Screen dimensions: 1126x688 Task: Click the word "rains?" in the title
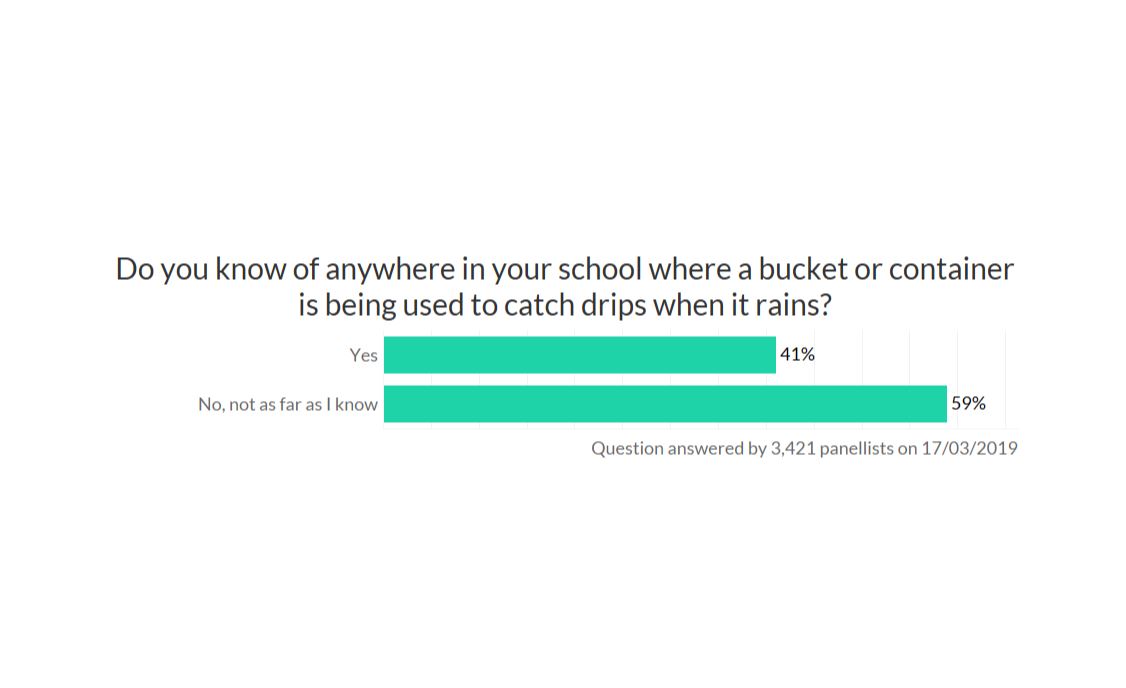(x=793, y=305)
